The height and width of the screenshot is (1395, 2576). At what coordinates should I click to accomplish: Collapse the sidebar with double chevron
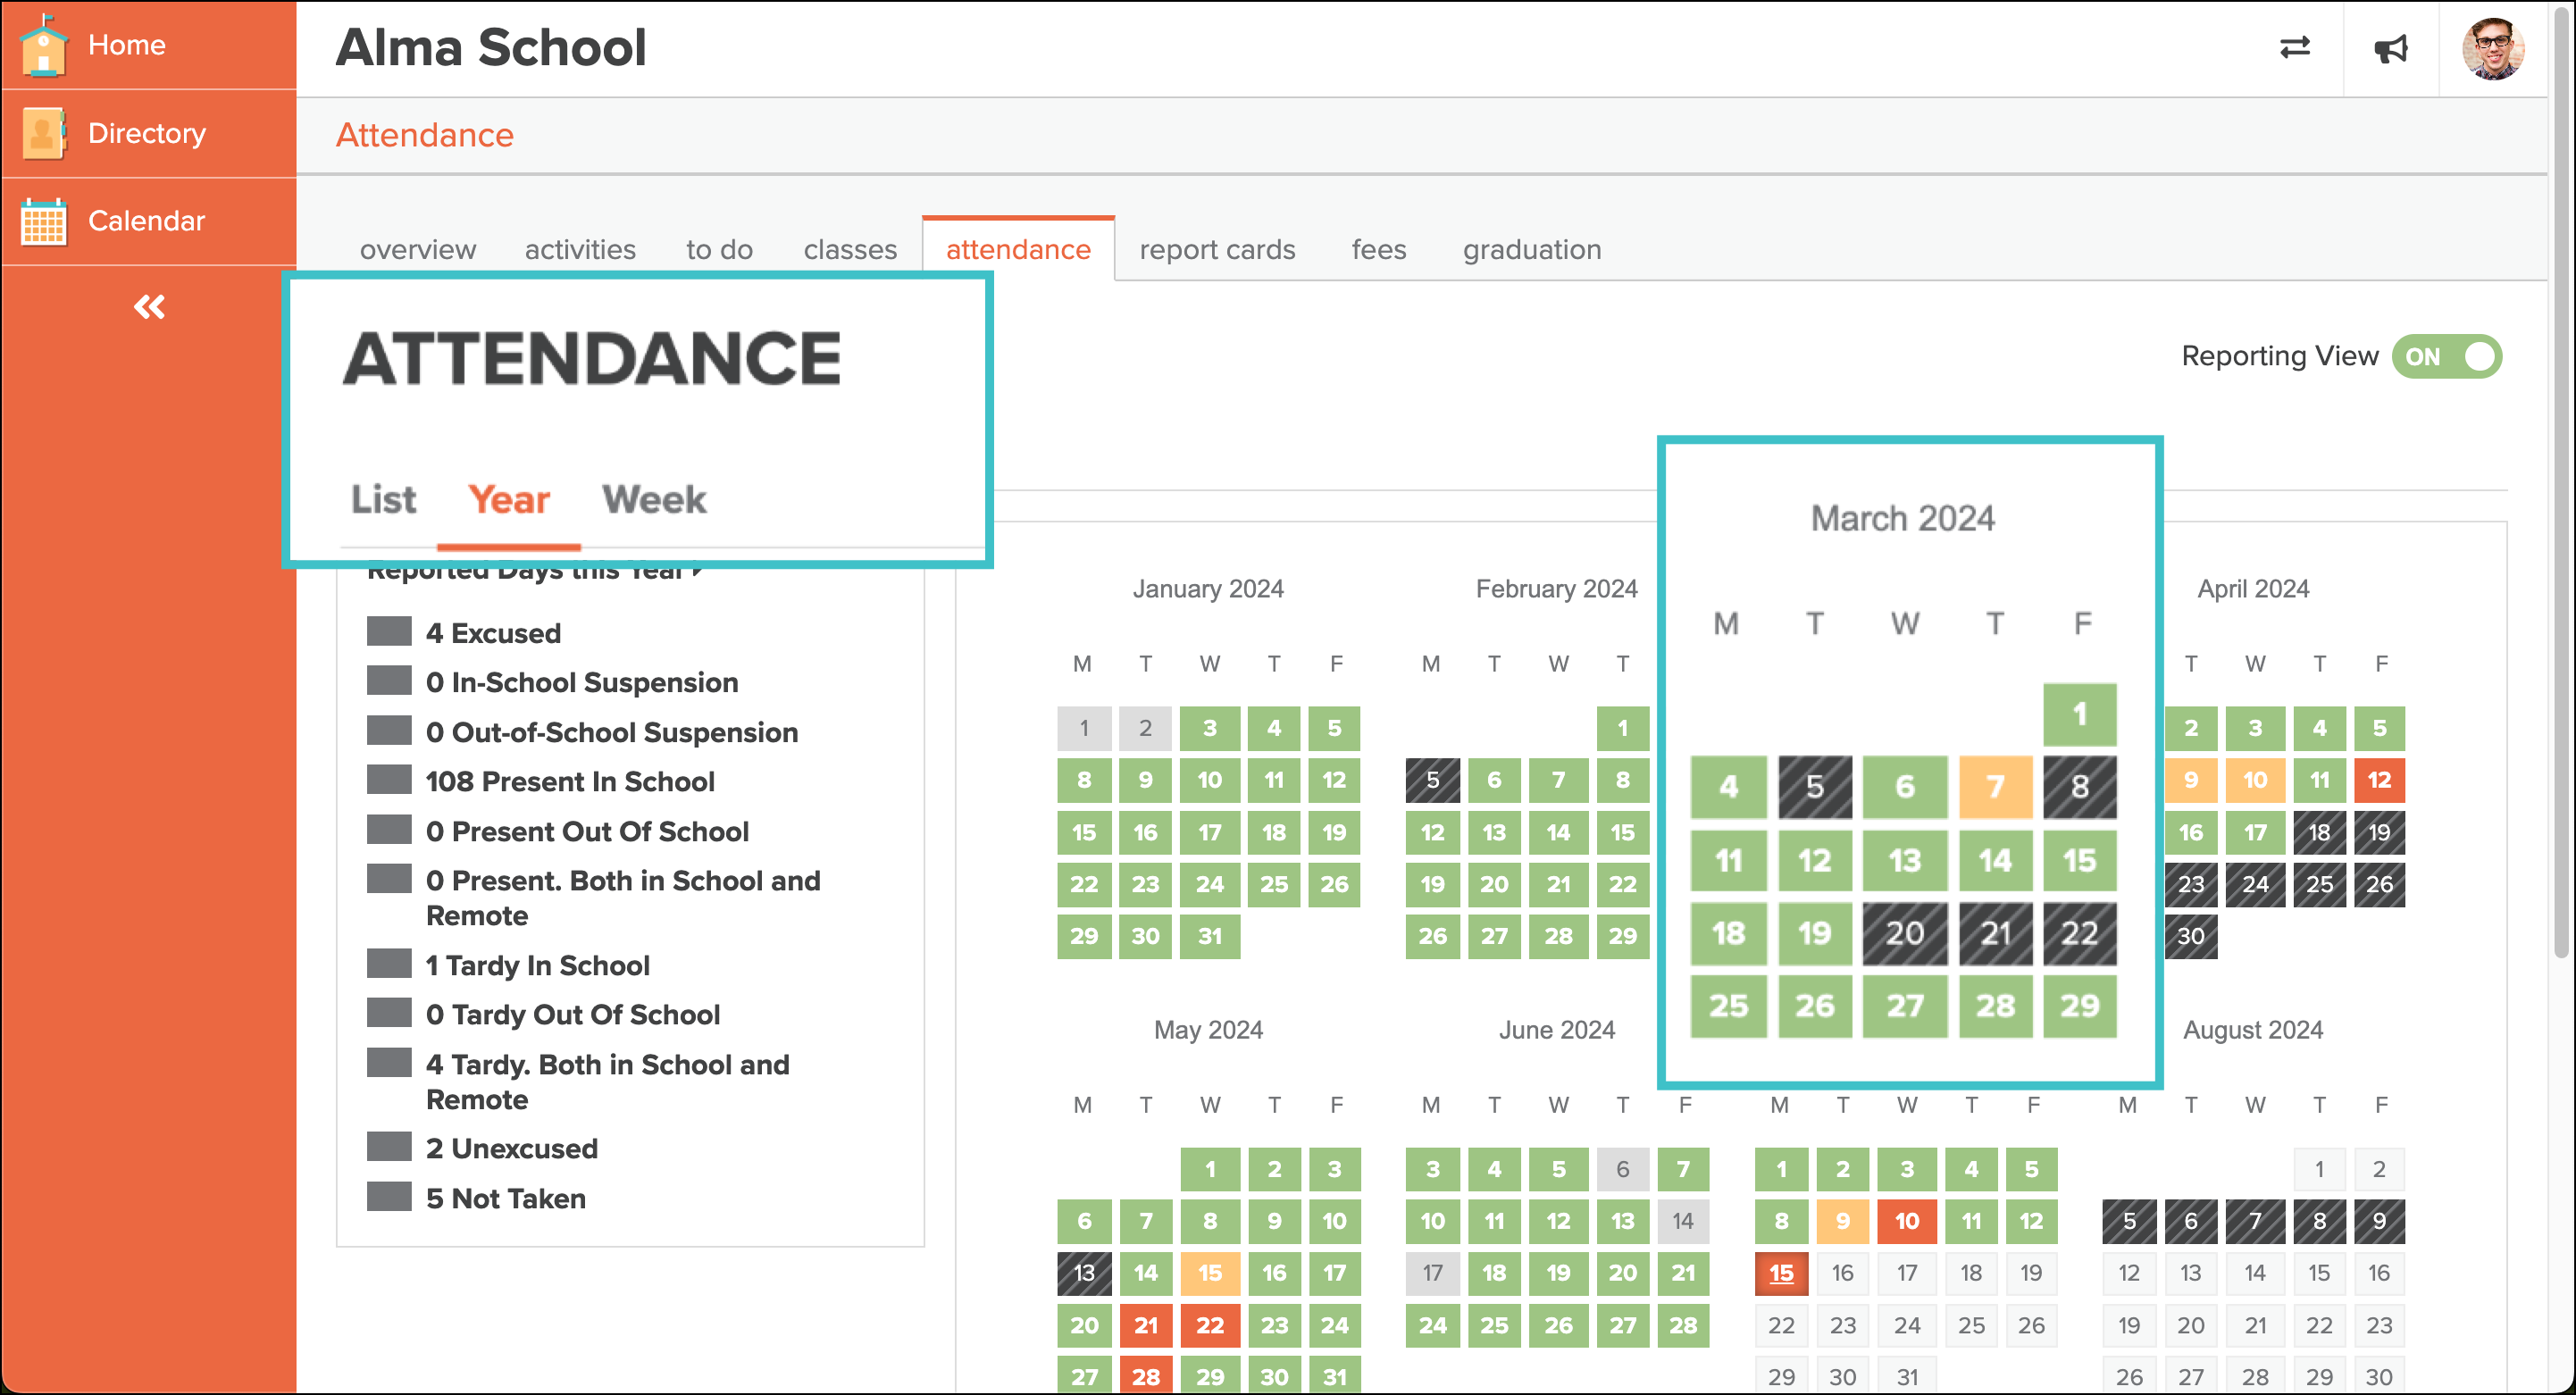(149, 307)
